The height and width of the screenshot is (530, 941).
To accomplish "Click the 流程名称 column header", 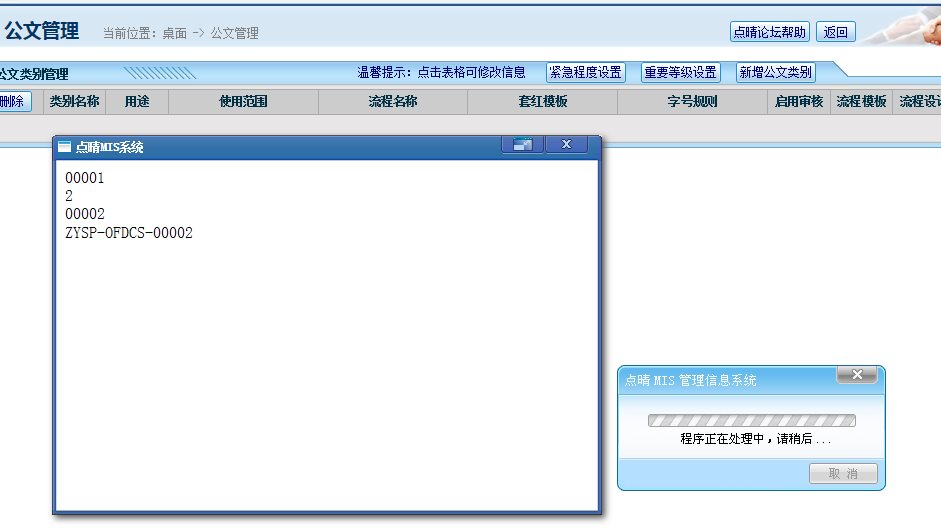I will pos(392,102).
